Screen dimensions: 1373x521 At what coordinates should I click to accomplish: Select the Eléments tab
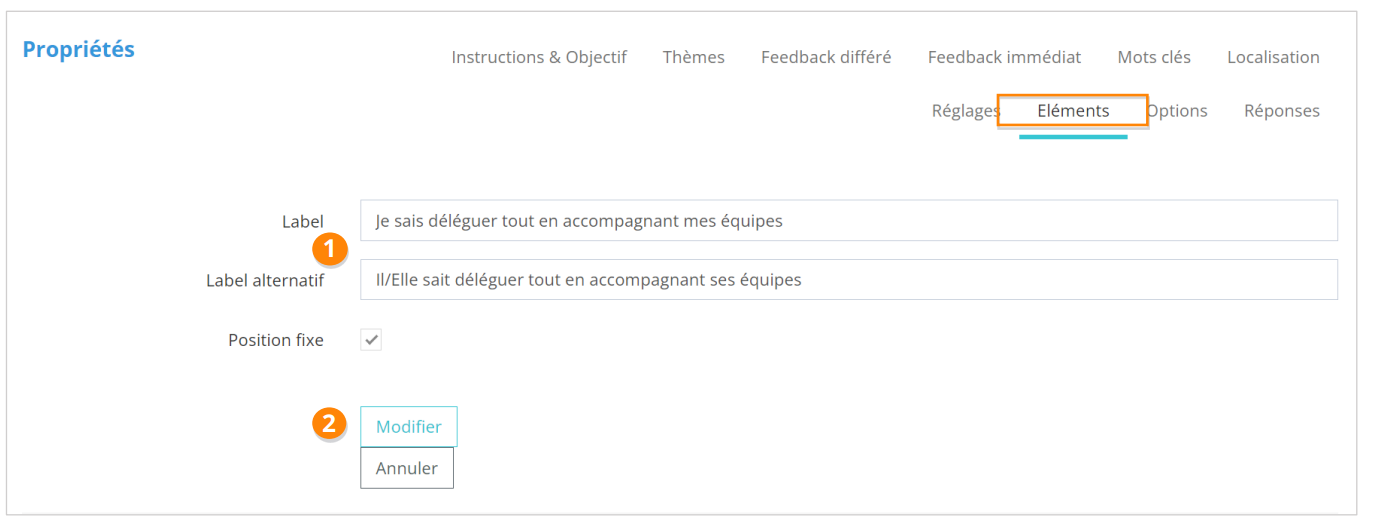1073,111
